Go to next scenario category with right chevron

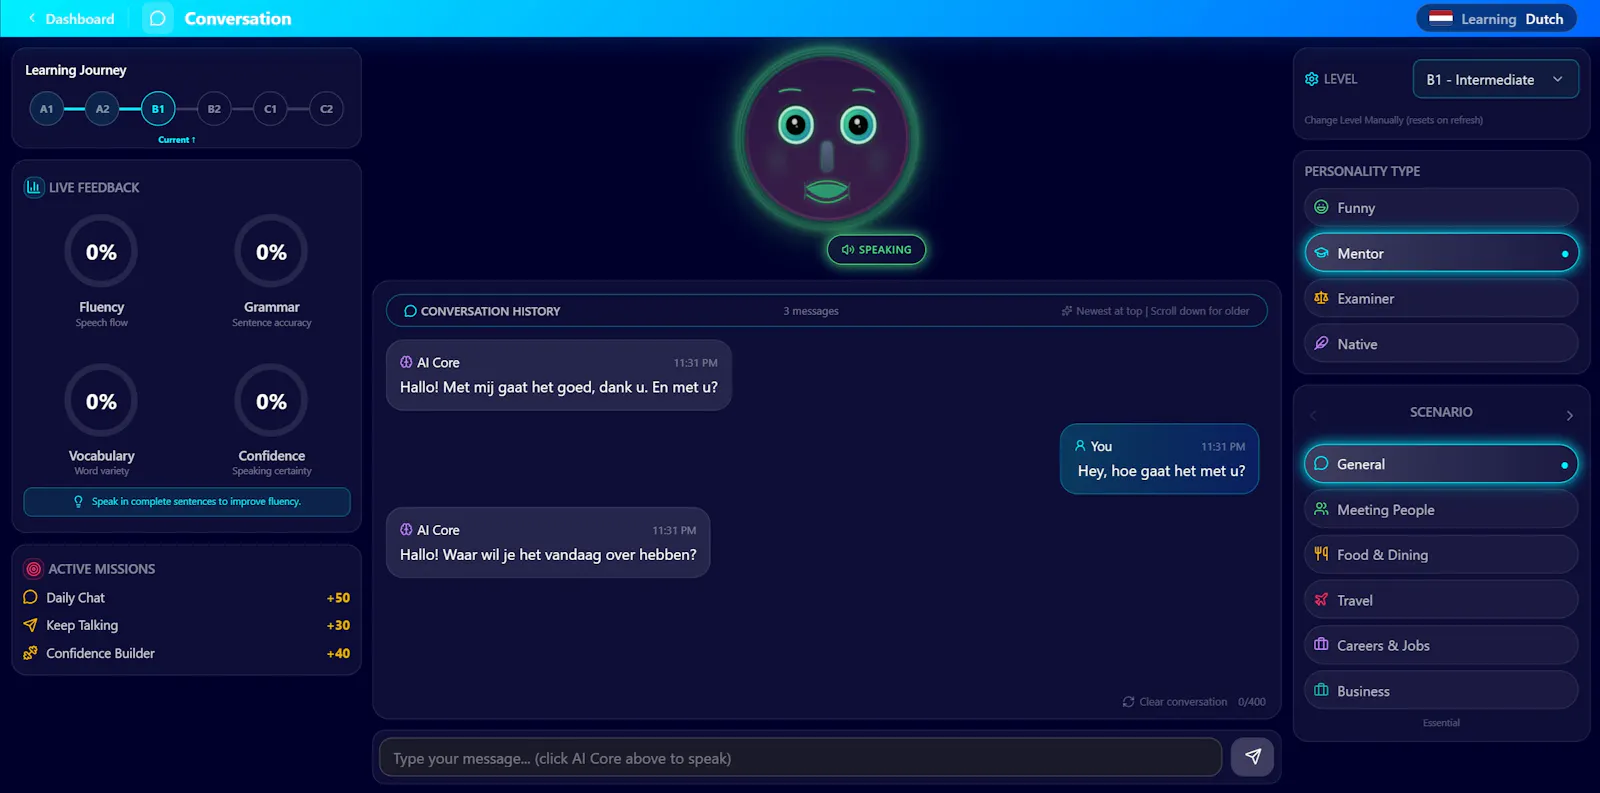coord(1569,415)
